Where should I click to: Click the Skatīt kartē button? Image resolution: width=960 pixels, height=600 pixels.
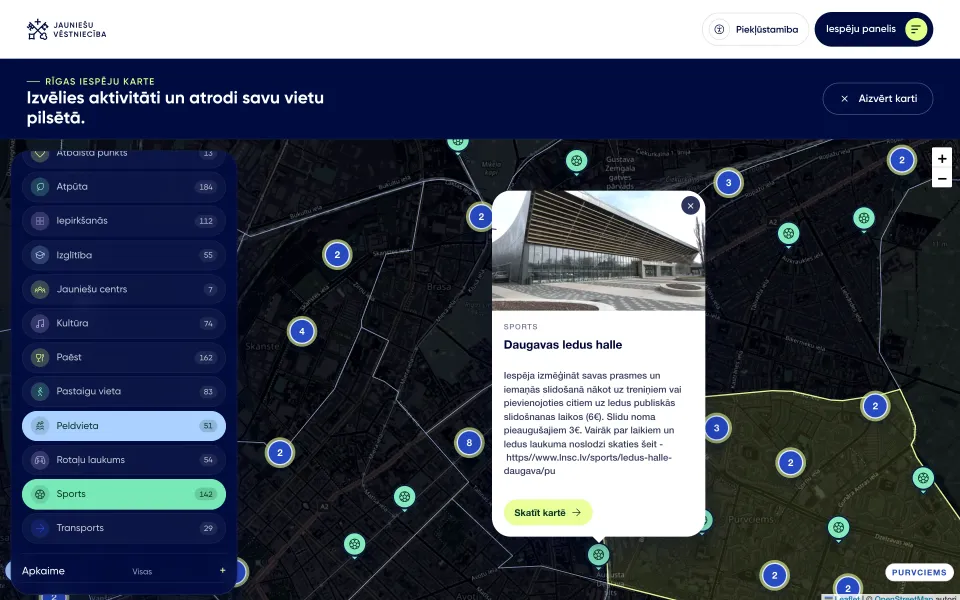coord(548,512)
